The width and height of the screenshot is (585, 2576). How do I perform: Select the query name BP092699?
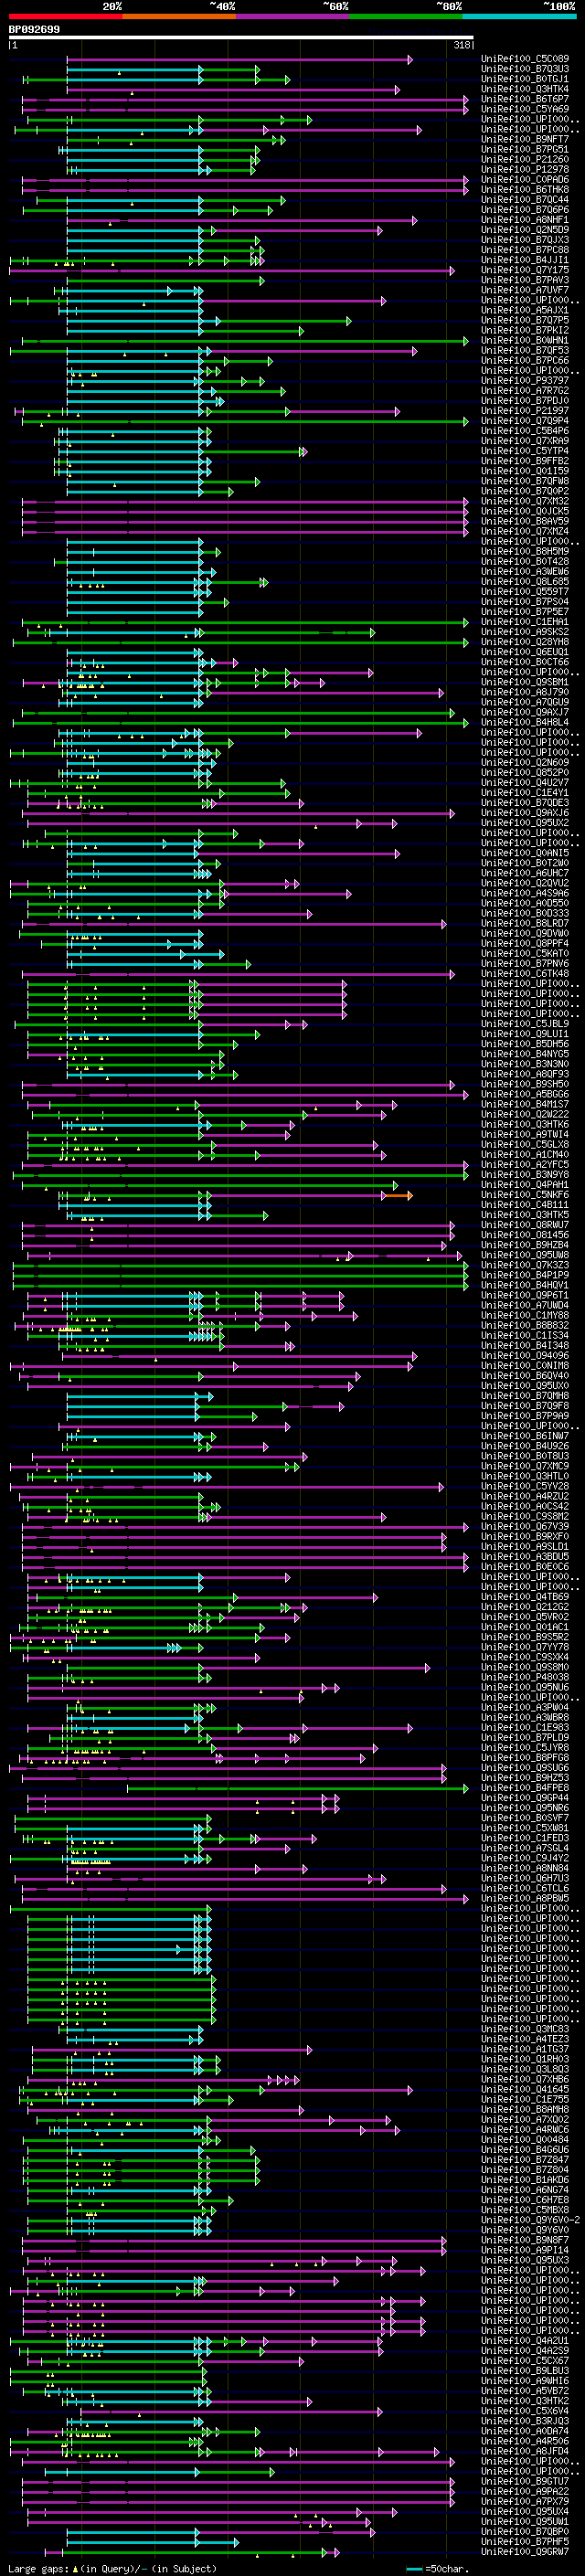34,30
